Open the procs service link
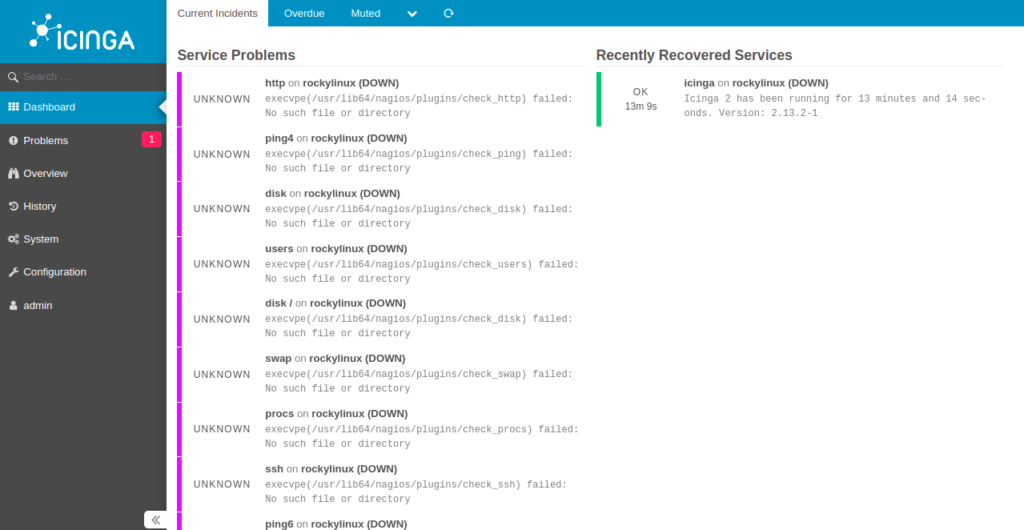Viewport: 1024px width, 530px height. [x=280, y=414]
